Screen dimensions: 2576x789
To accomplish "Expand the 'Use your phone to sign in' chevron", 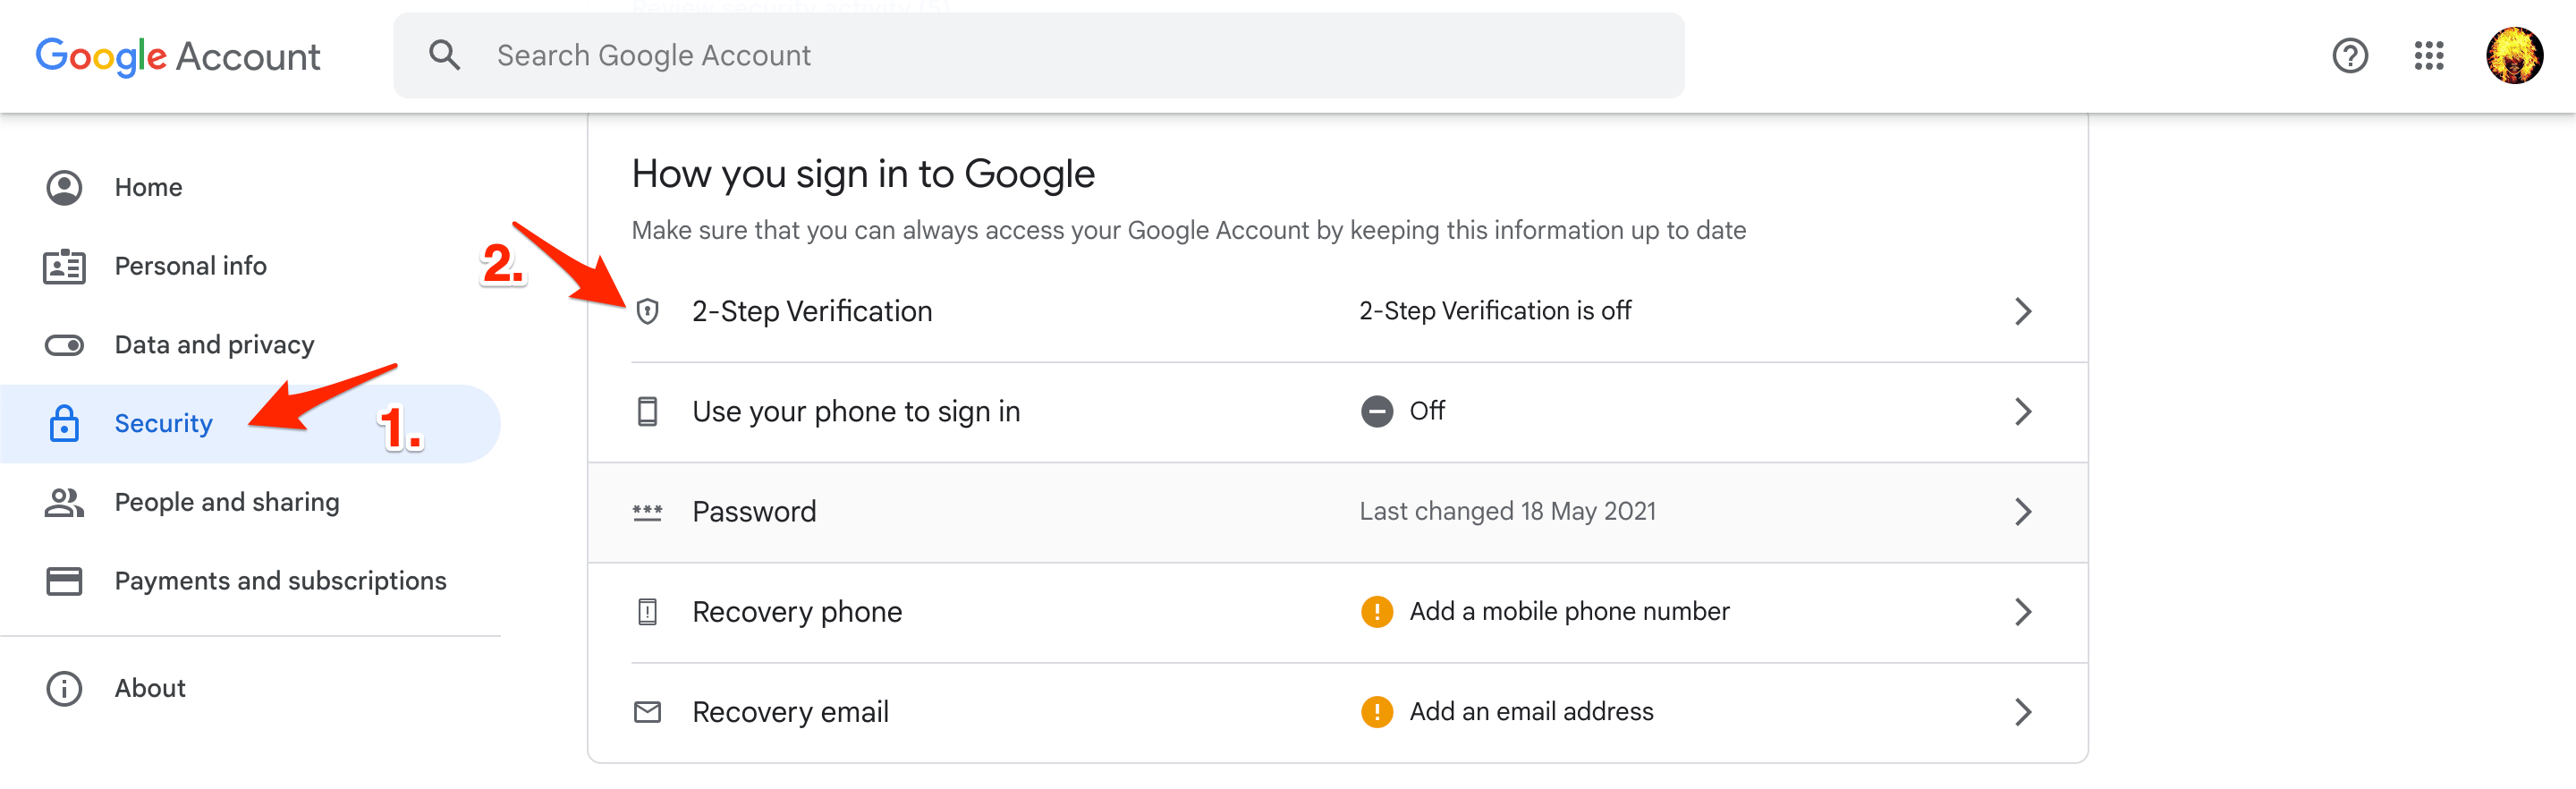I will 2022,411.
